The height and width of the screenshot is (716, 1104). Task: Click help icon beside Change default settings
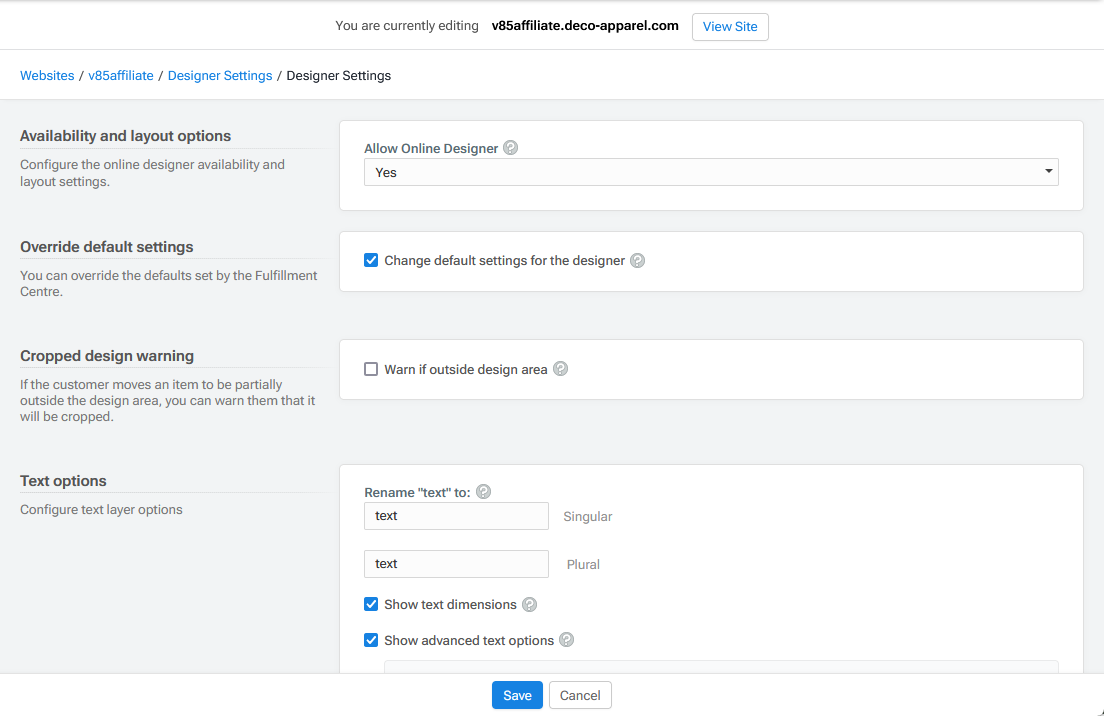click(x=638, y=261)
